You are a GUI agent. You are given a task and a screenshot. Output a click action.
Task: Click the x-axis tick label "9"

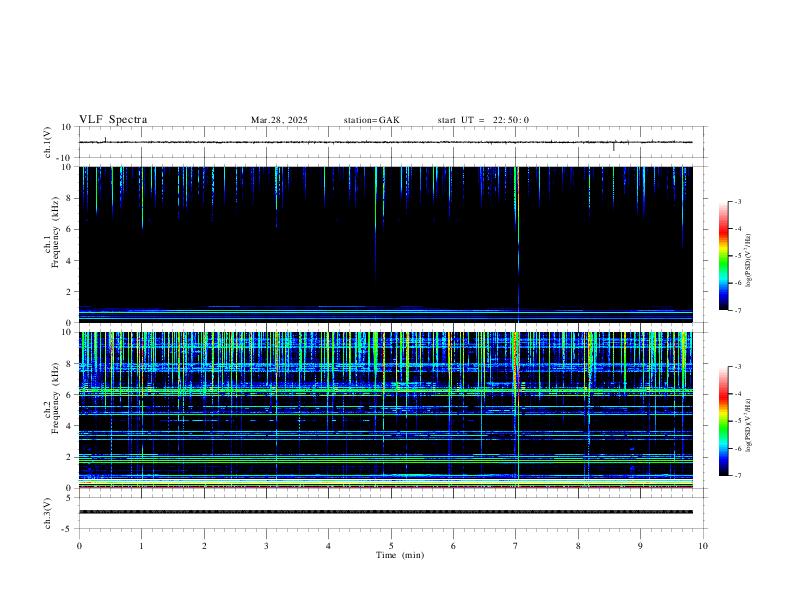(x=640, y=546)
